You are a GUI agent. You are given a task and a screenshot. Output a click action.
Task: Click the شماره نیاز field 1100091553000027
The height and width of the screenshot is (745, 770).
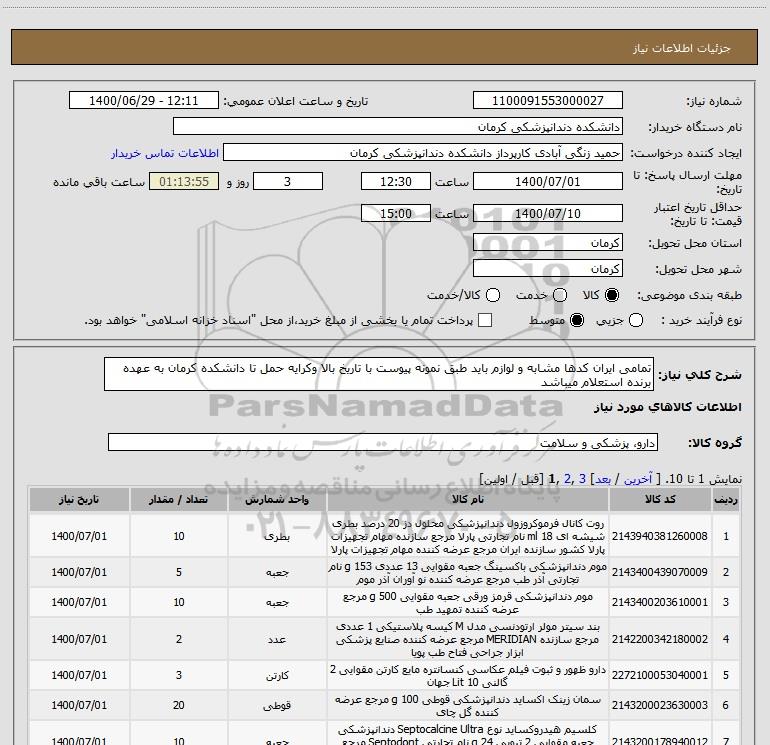pos(548,101)
